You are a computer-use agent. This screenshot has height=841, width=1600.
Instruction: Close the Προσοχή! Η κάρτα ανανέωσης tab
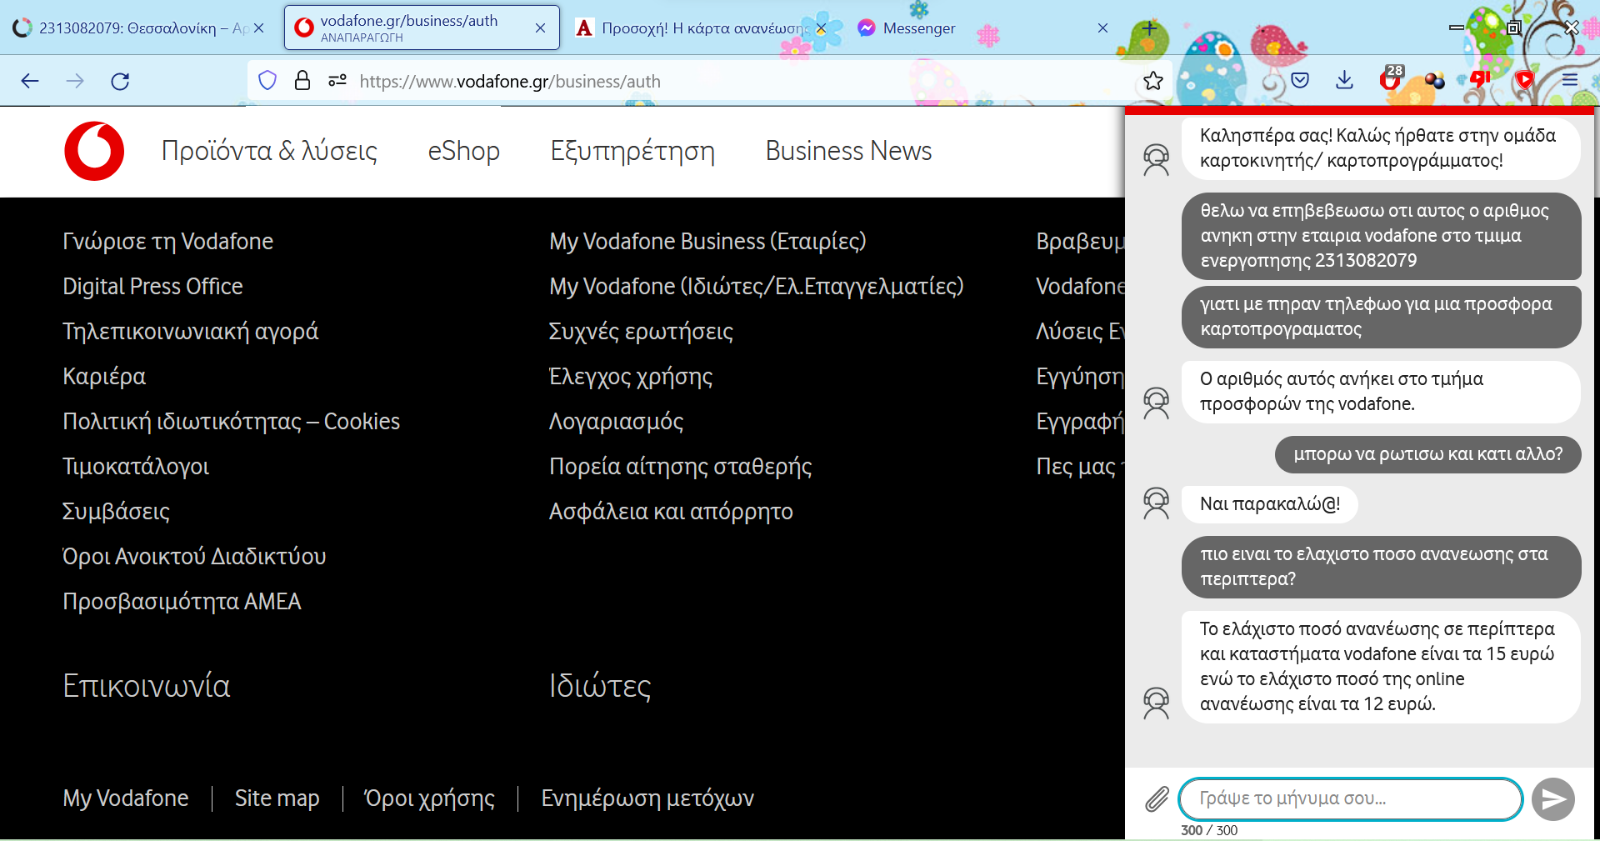coord(821,28)
